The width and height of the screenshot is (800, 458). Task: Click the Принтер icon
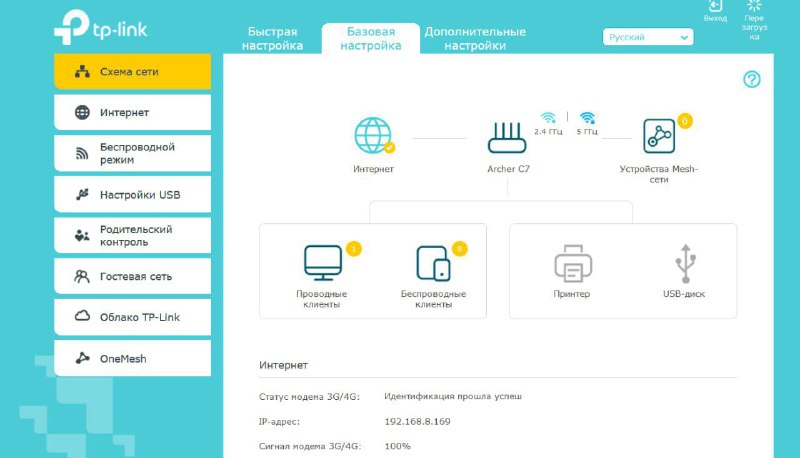click(x=573, y=263)
